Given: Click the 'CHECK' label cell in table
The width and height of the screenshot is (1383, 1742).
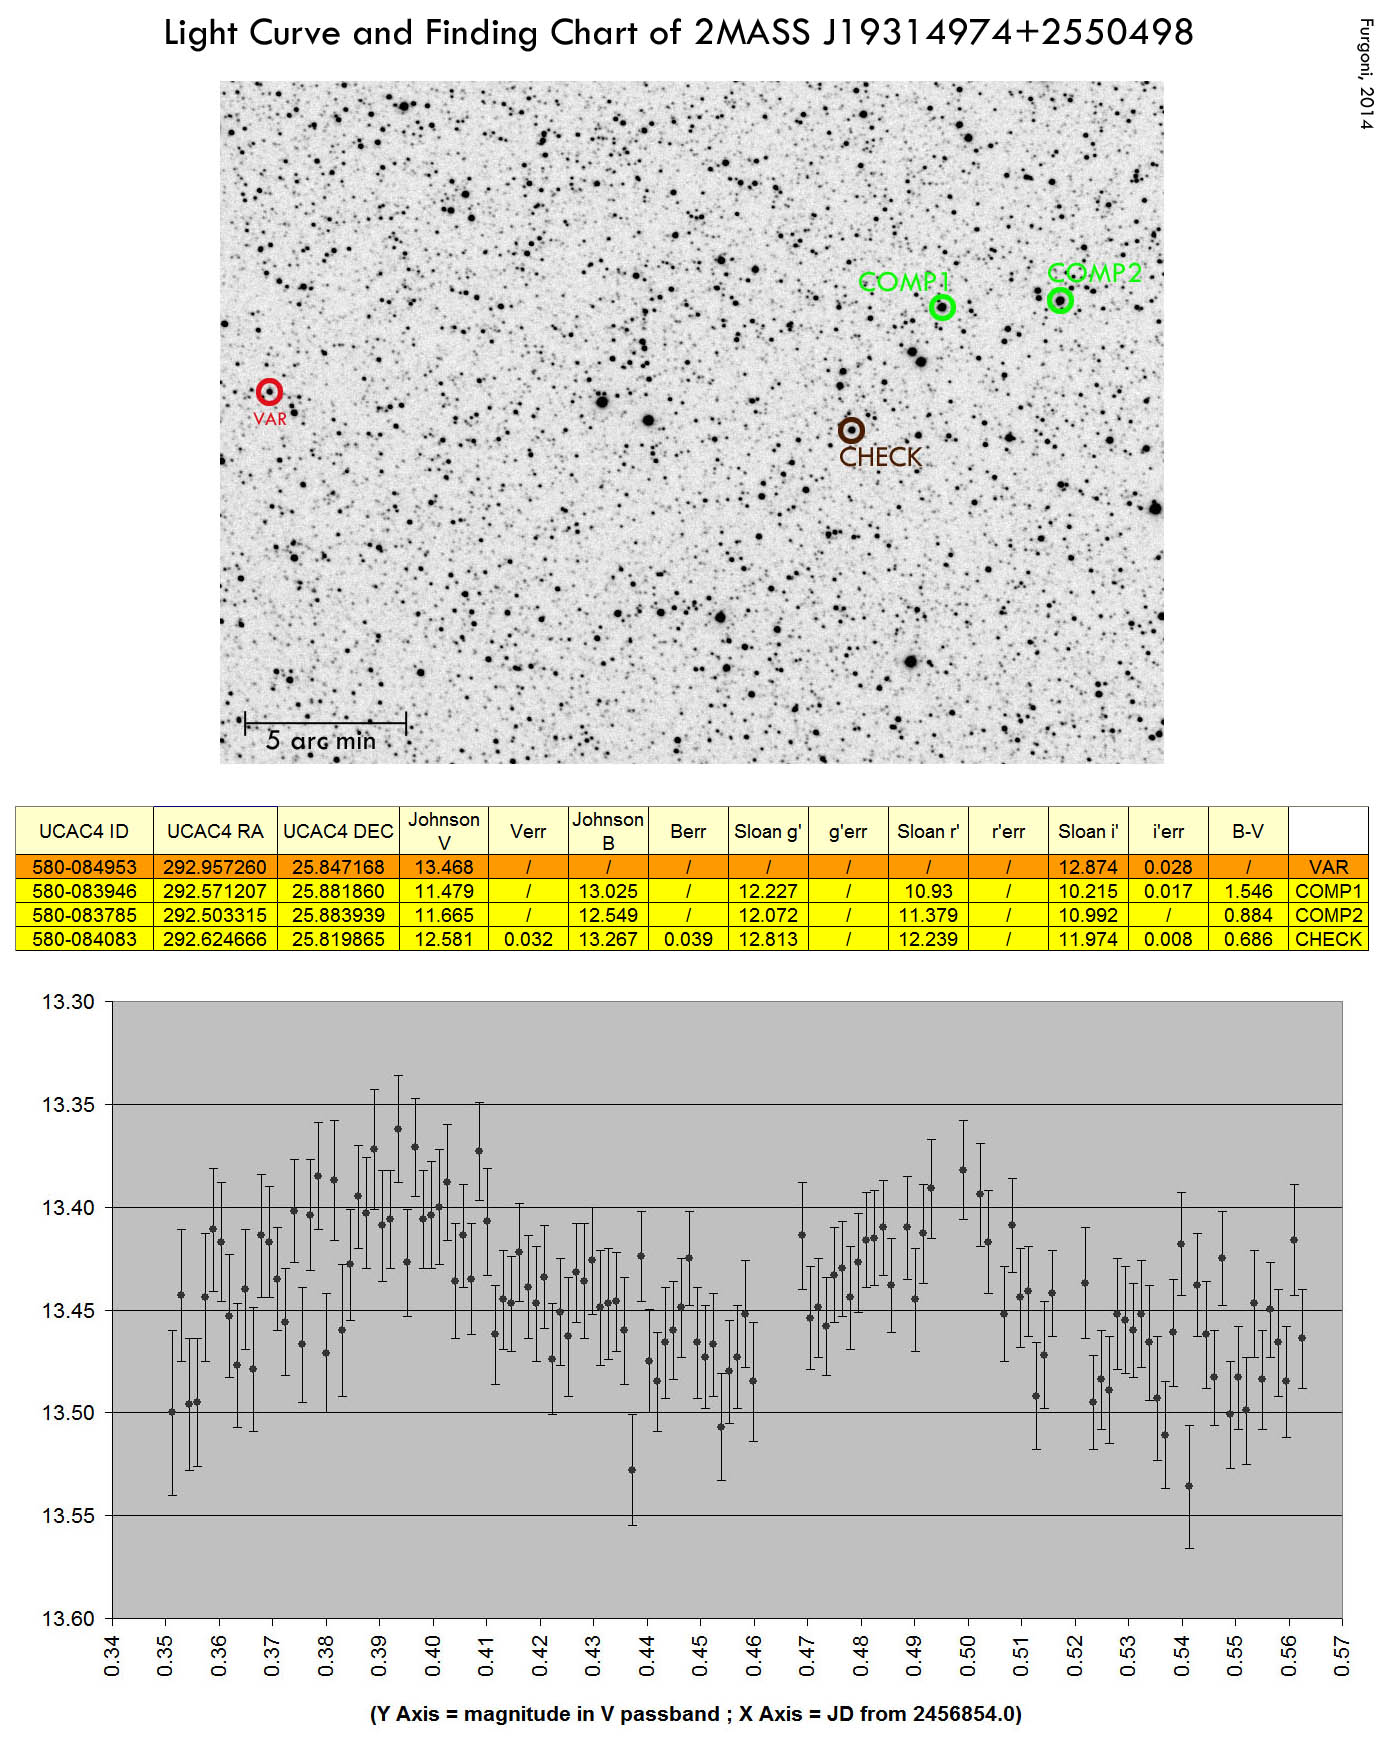Looking at the screenshot, I should 1328,939.
